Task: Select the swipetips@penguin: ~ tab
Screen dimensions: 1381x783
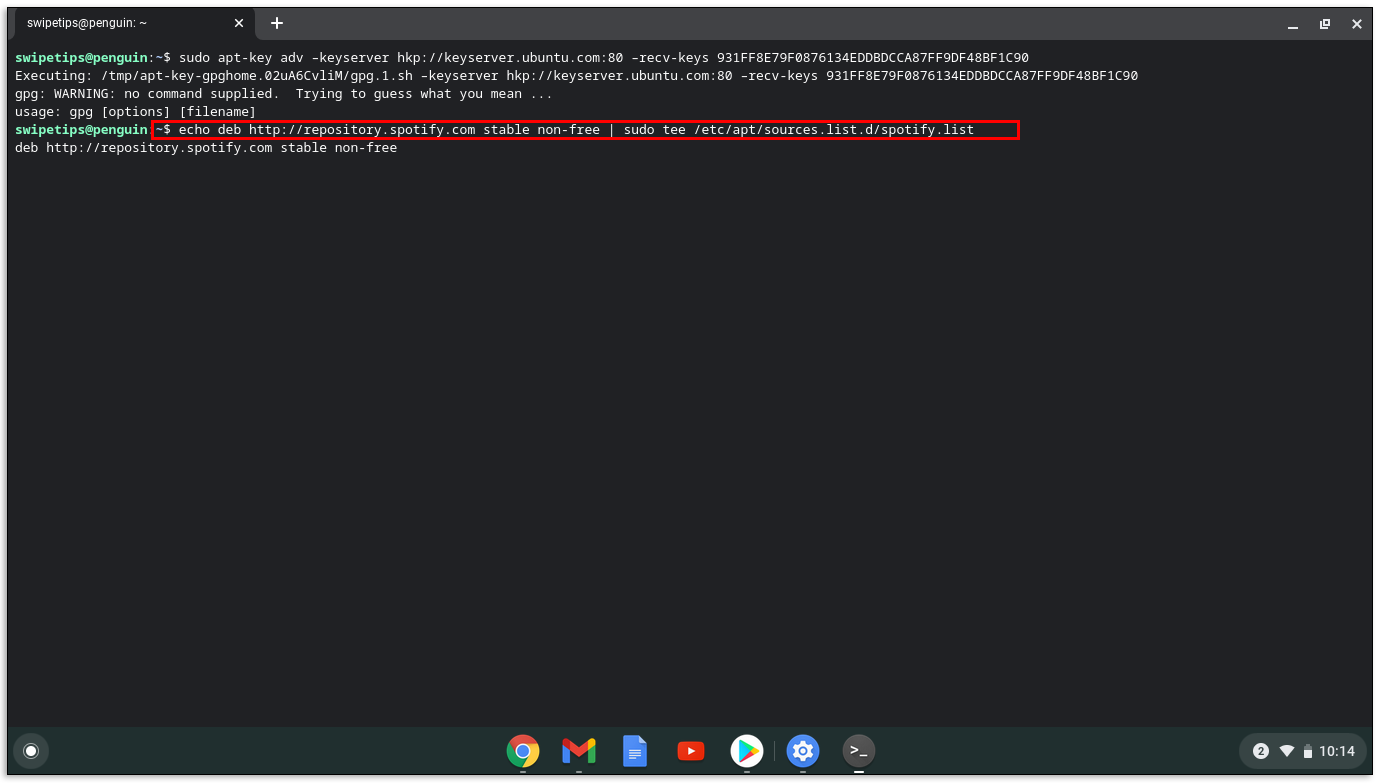Action: [134, 23]
